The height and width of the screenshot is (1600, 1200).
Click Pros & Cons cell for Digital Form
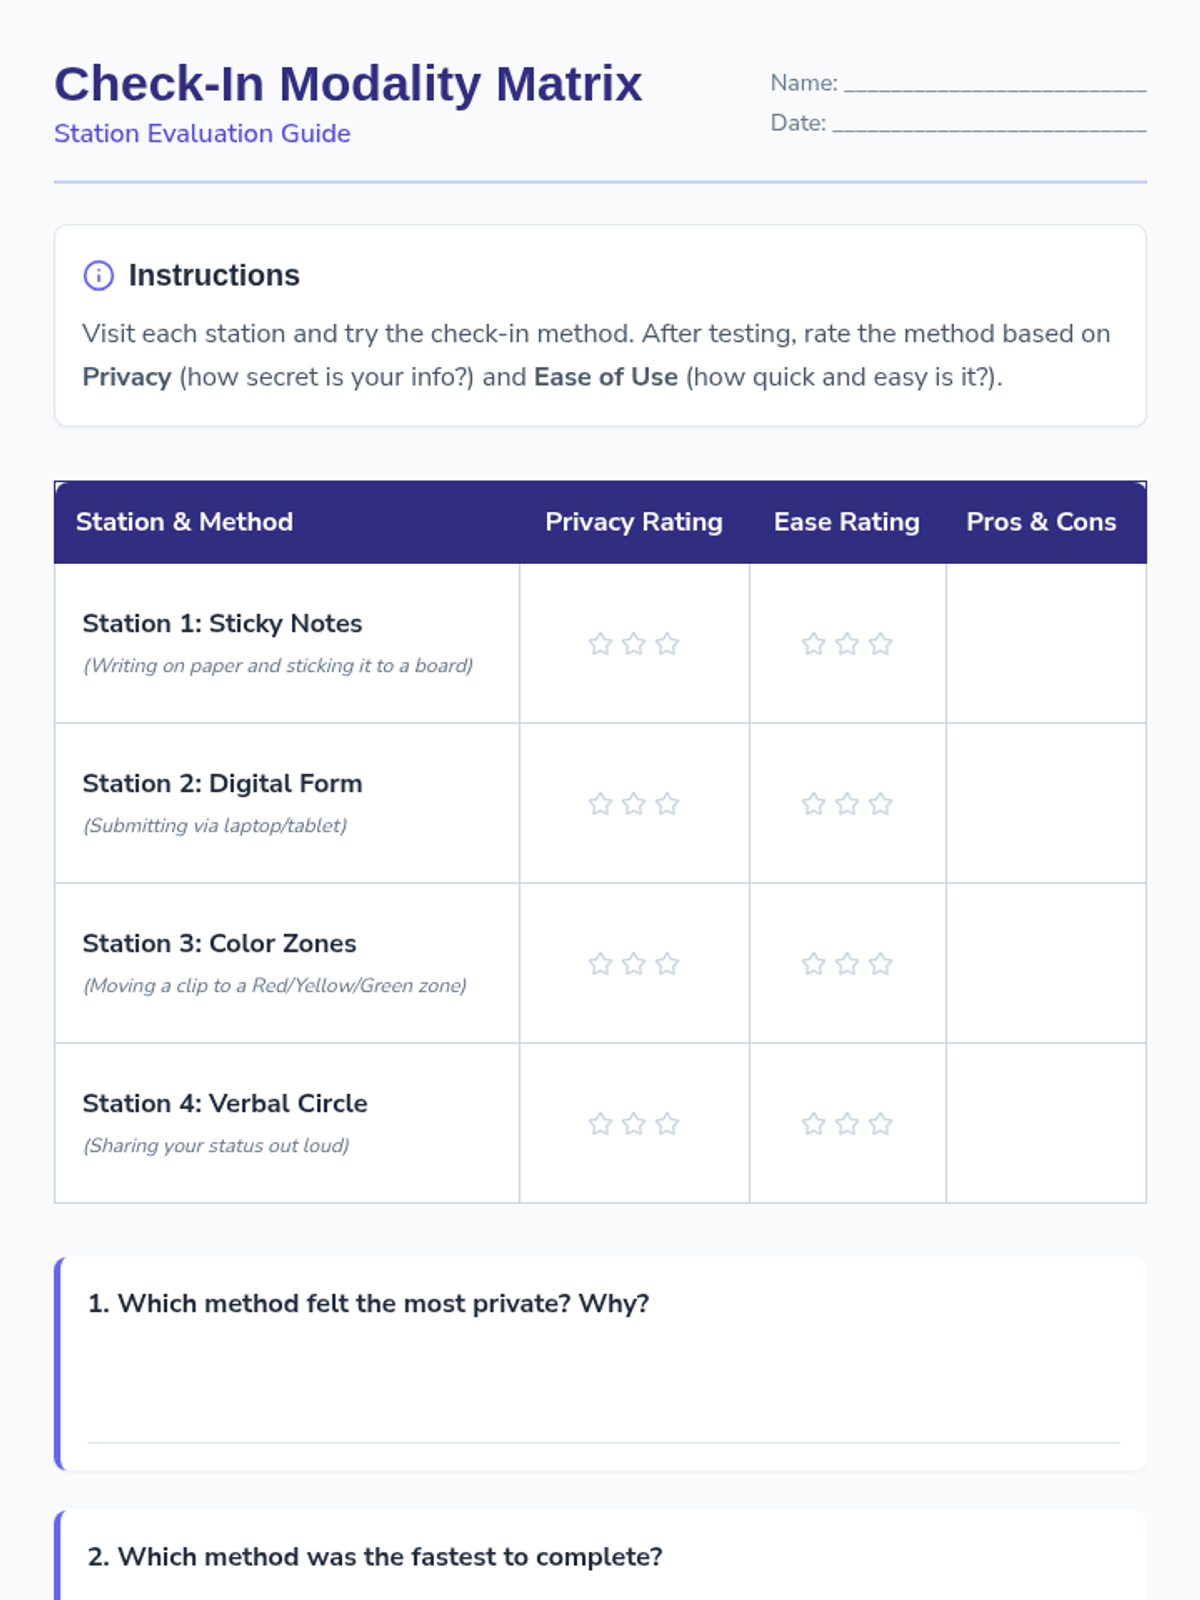pyautogui.click(x=1046, y=804)
